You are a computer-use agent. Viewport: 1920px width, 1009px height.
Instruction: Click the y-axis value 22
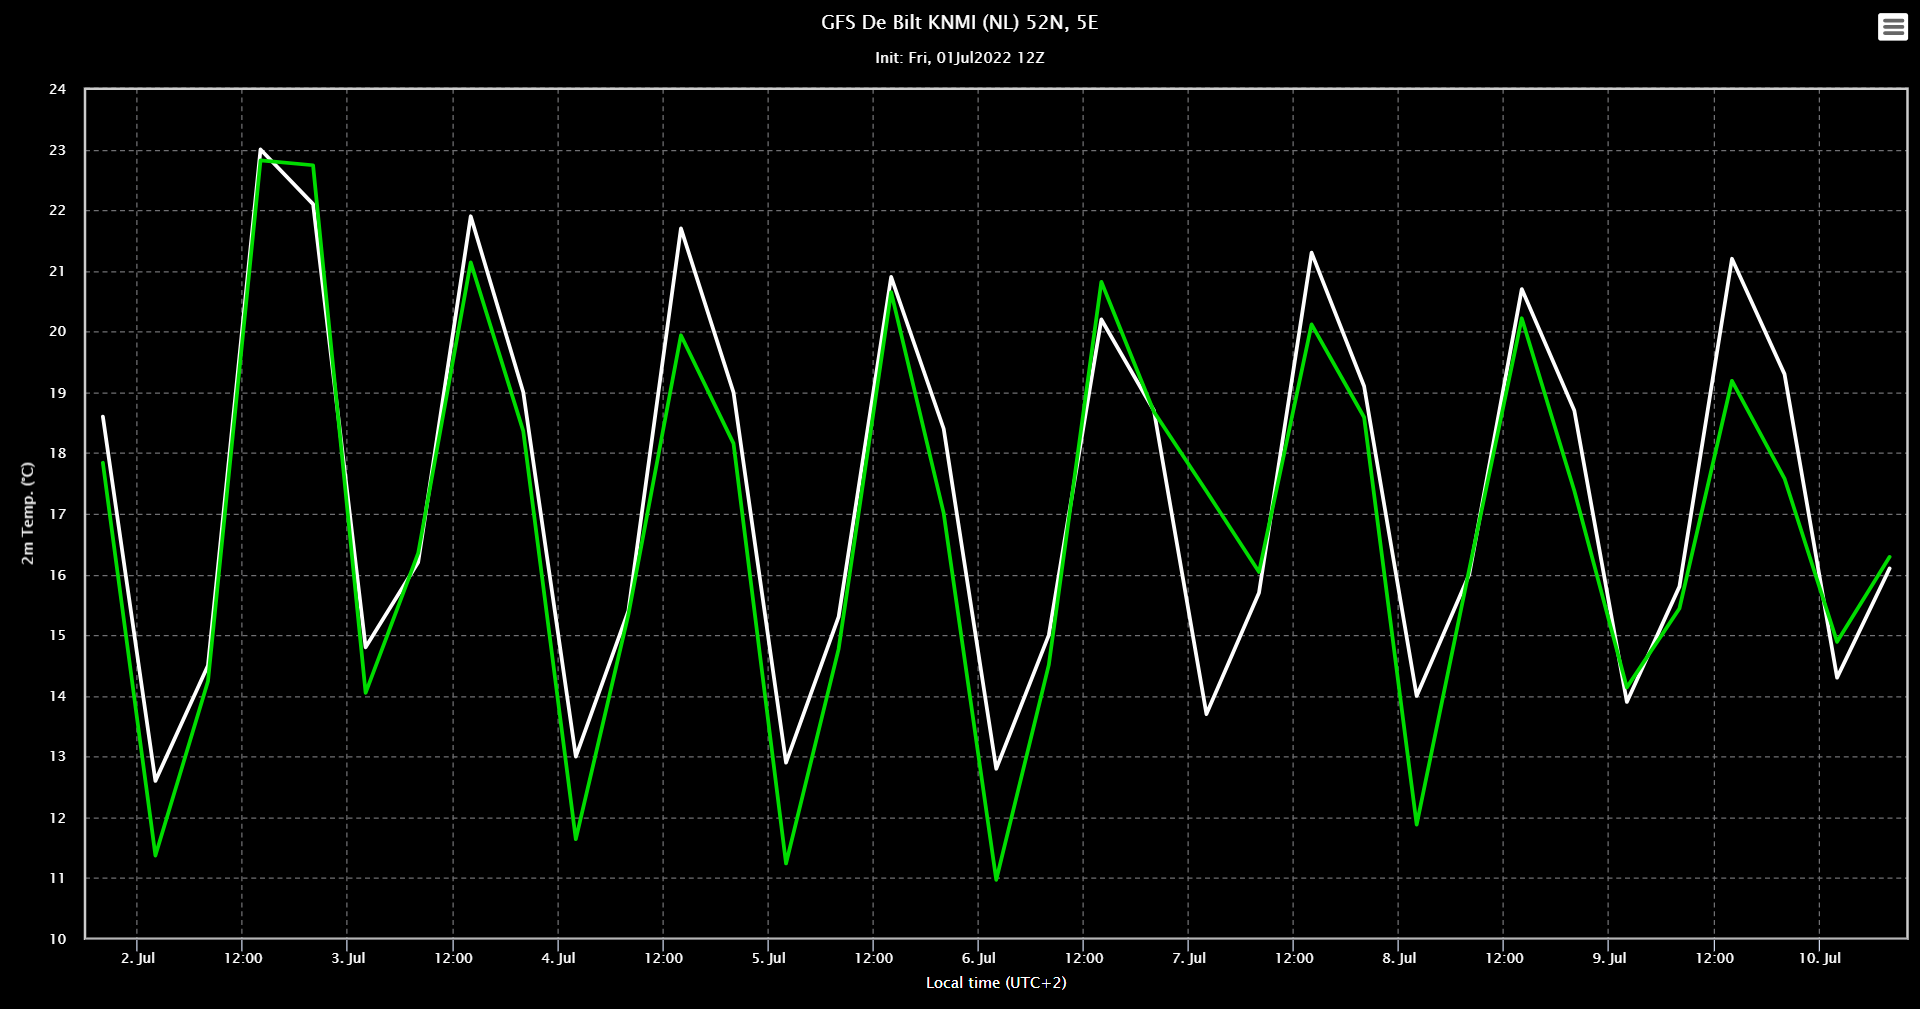click(57, 210)
